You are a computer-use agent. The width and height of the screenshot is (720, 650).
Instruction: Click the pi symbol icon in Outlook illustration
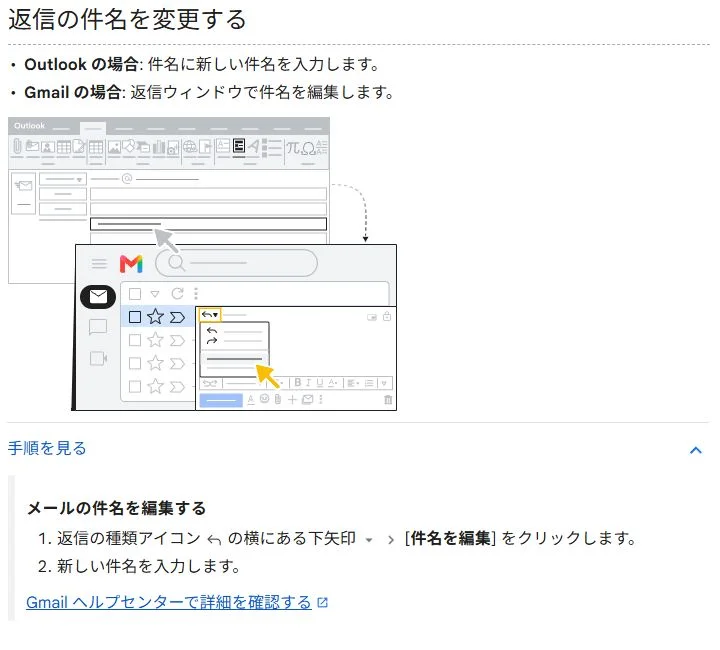[292, 147]
